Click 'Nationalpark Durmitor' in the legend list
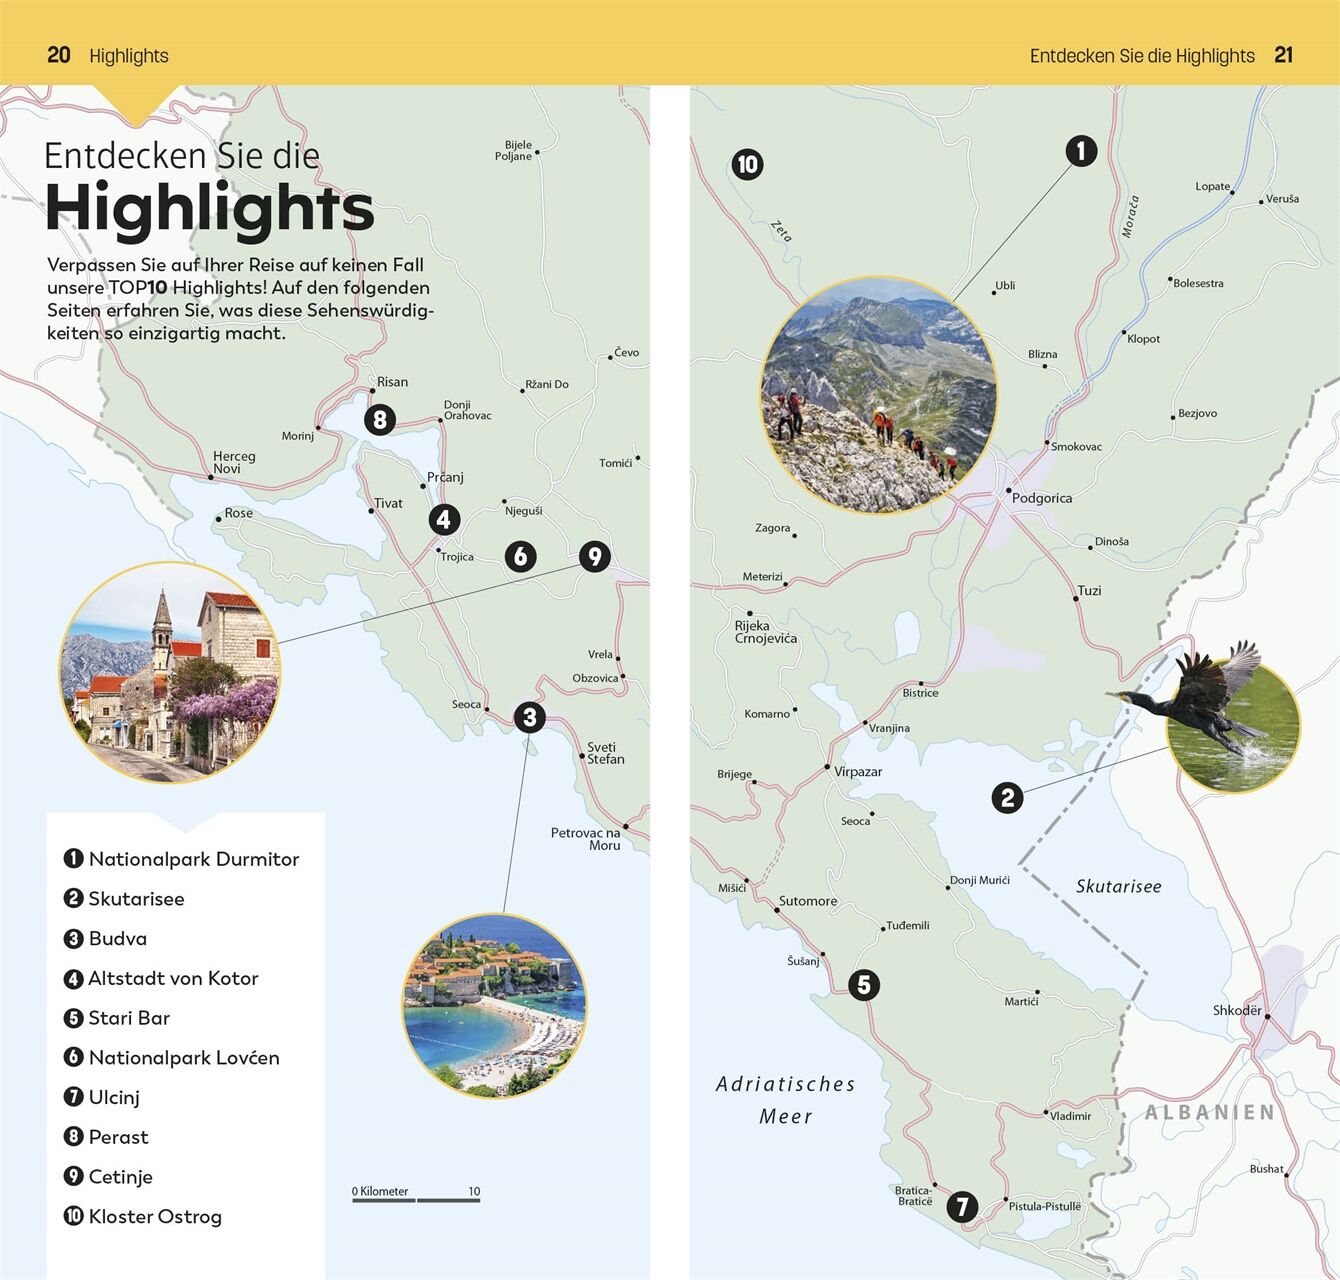This screenshot has height=1280, width=1340. (193, 859)
